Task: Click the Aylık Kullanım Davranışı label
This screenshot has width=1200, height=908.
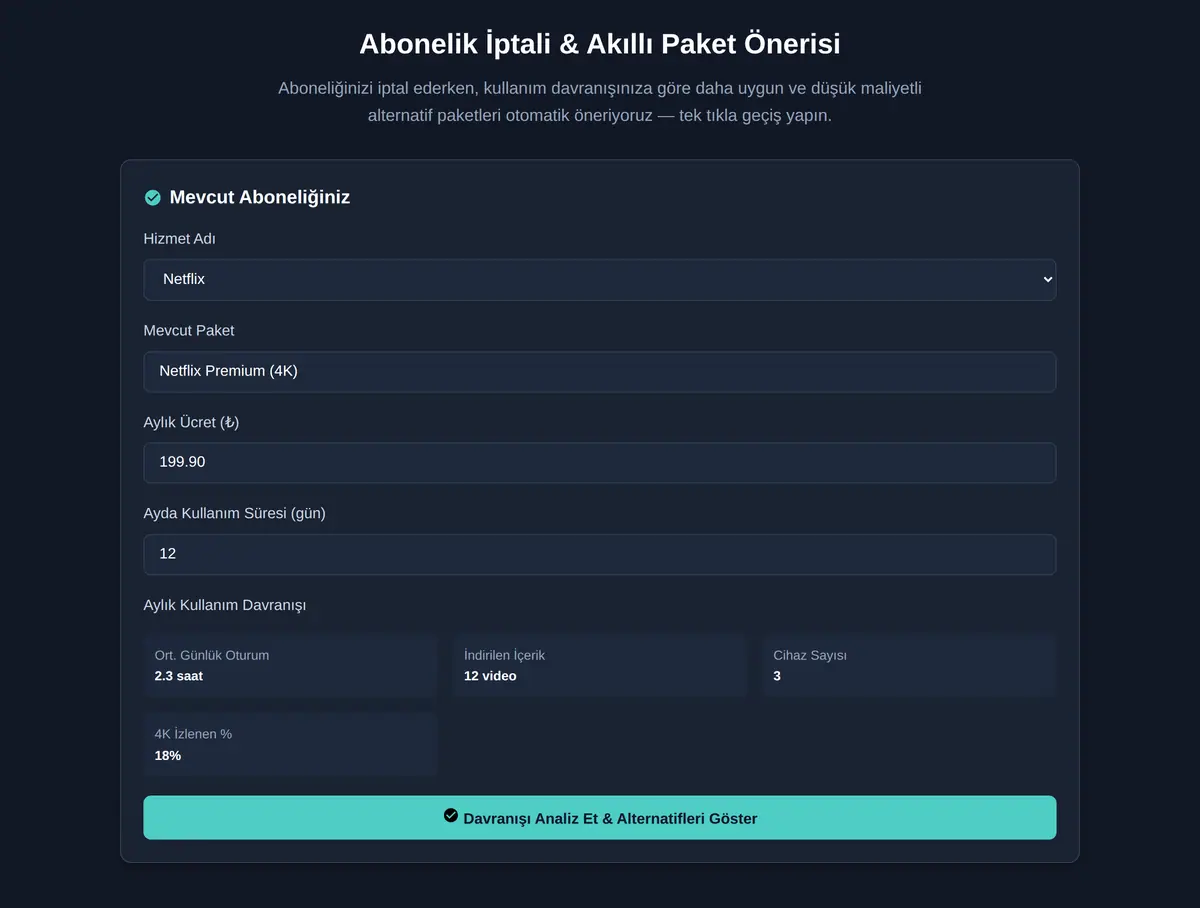Action: pos(225,605)
